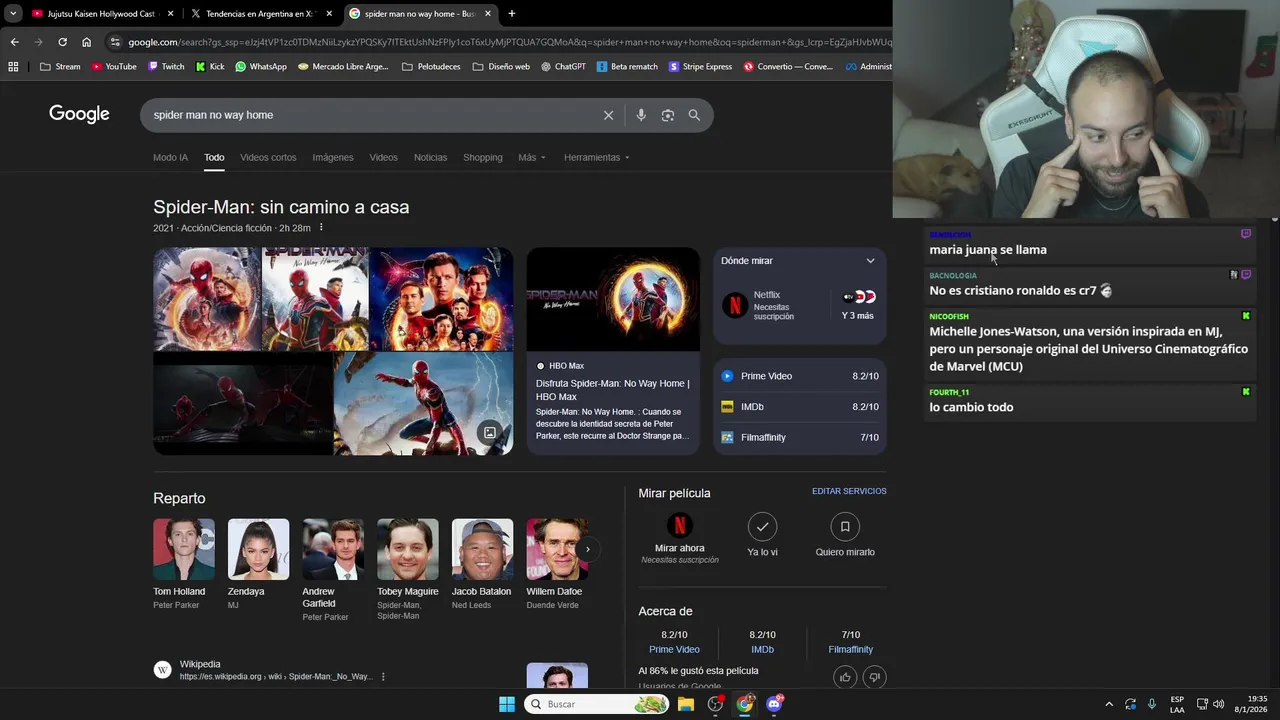Image resolution: width=1280 pixels, height=720 pixels.
Task: Open the IMDb 8.2/10 rating row
Action: pos(800,407)
